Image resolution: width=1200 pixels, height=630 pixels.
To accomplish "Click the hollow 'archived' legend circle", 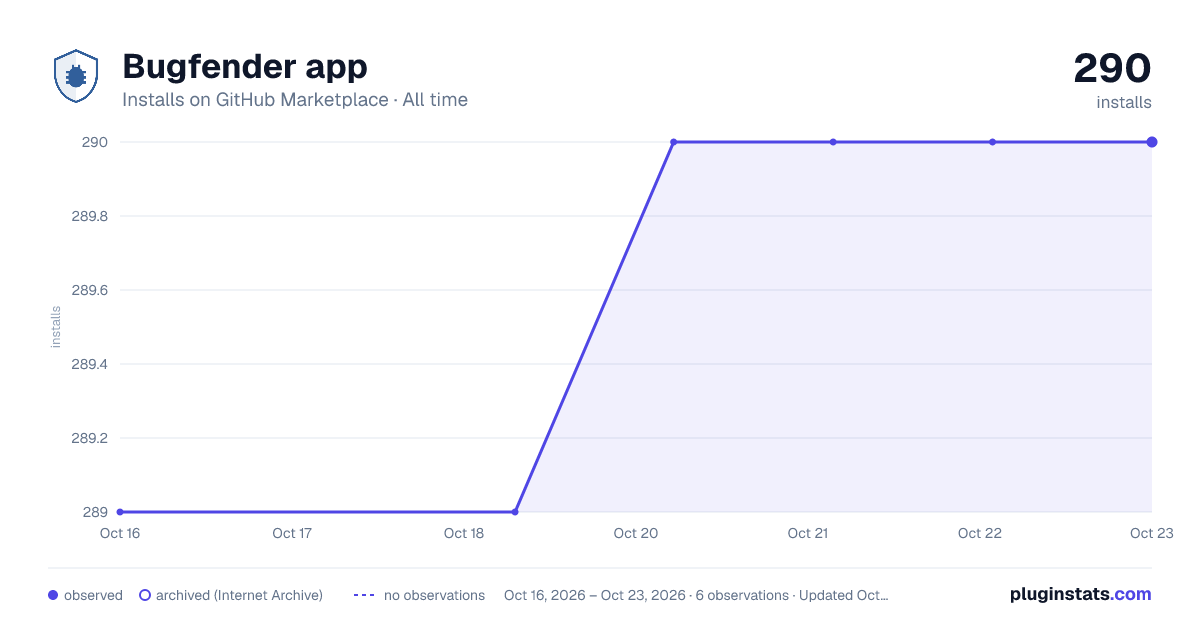I will (x=145, y=595).
